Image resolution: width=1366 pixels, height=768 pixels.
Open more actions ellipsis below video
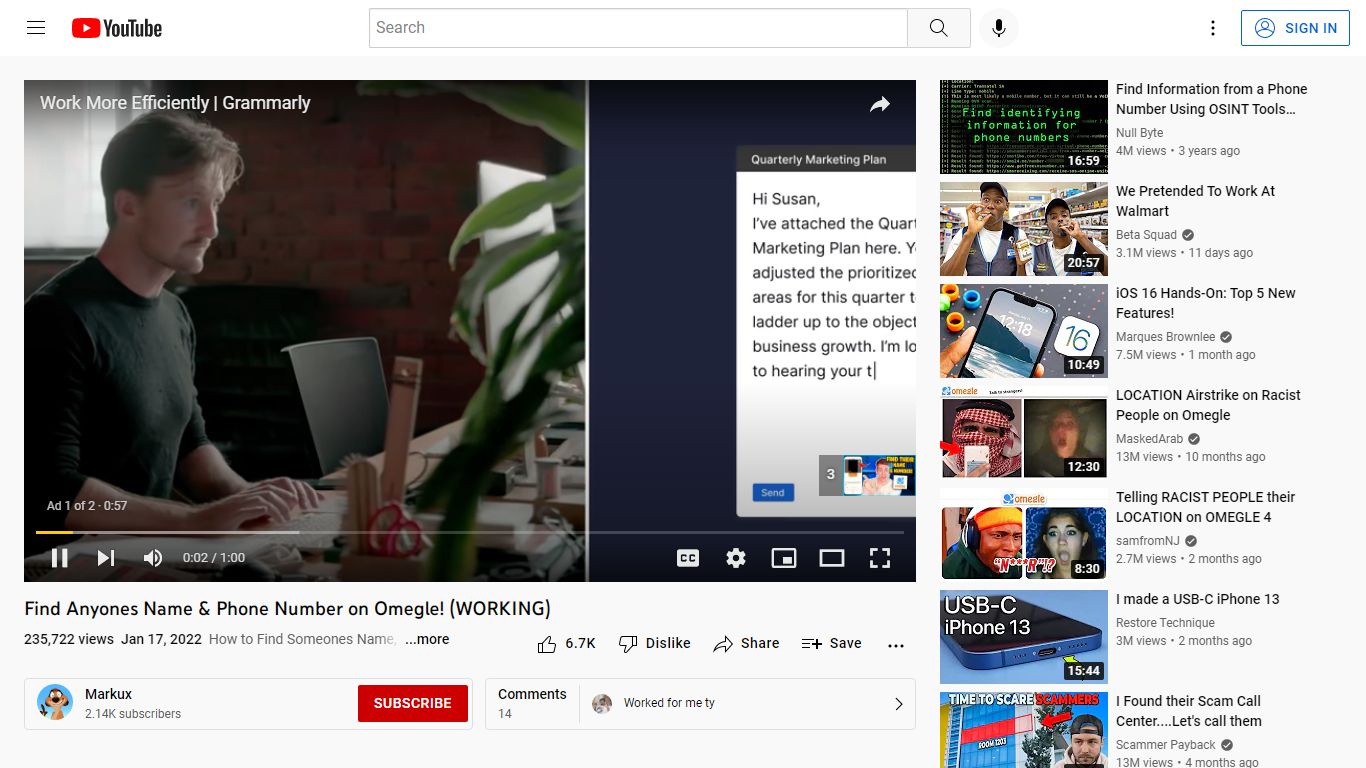(x=896, y=645)
